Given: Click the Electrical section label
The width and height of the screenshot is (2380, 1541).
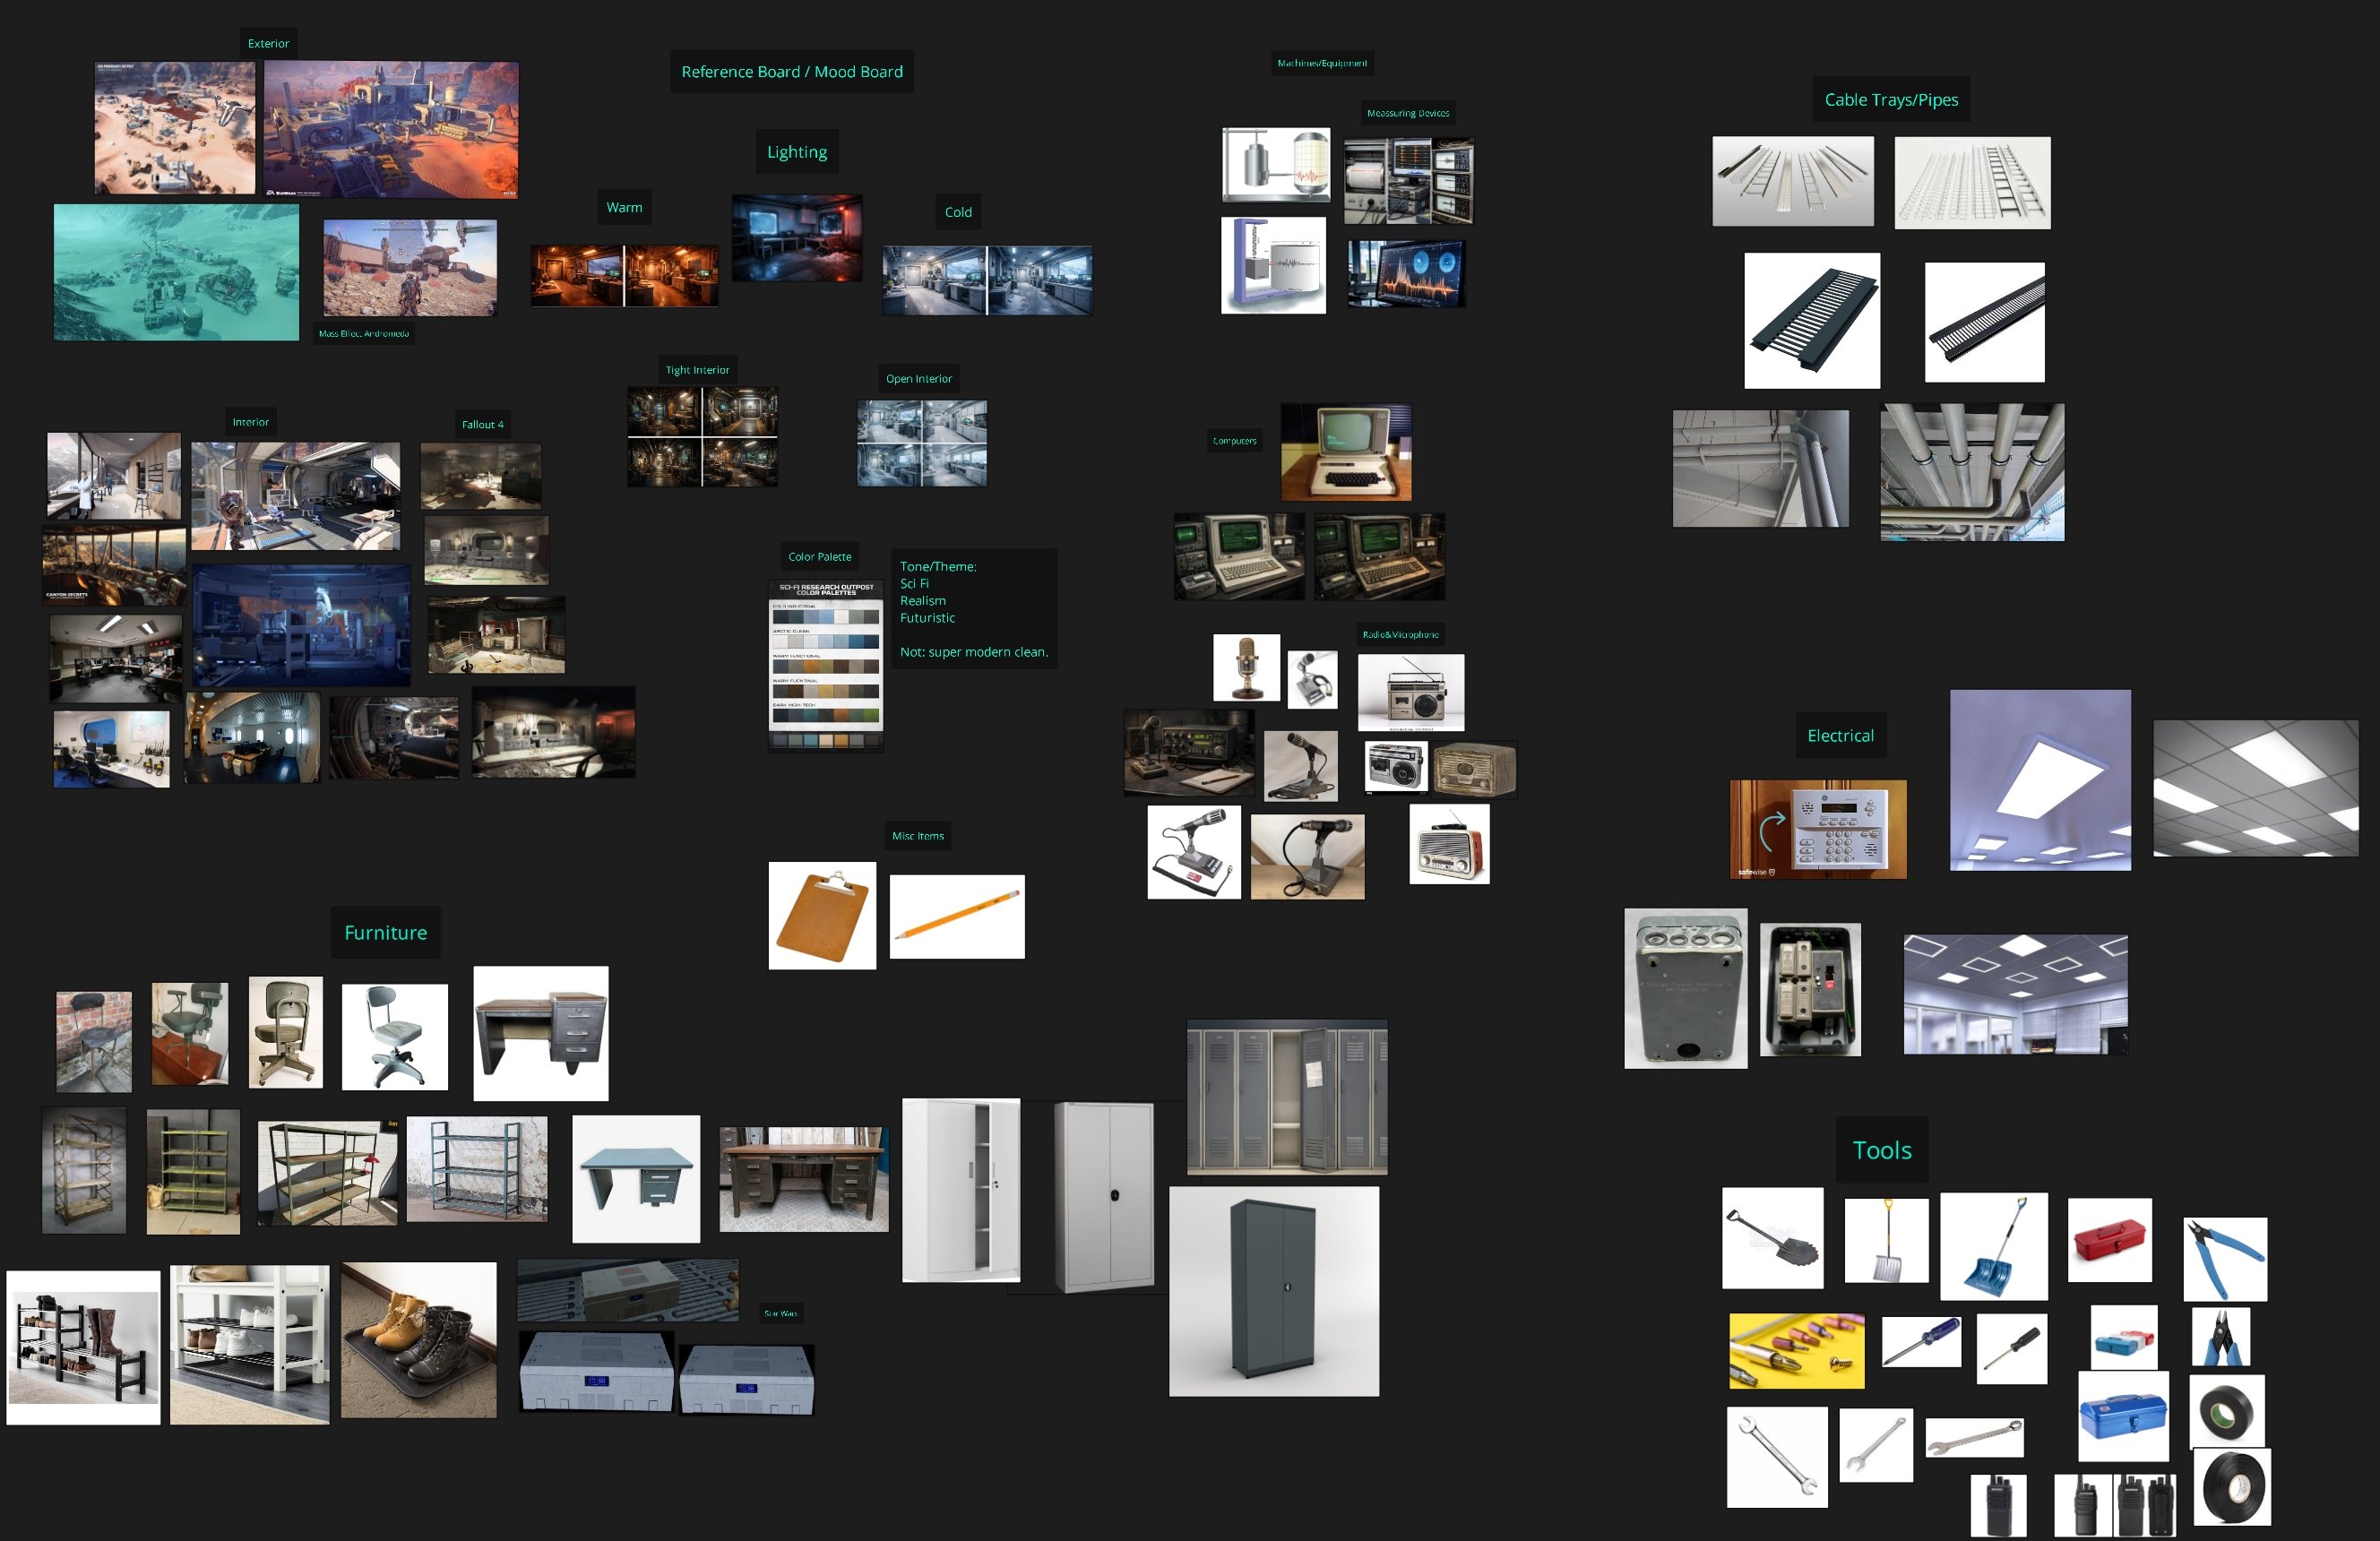Looking at the screenshot, I should coord(1839,736).
